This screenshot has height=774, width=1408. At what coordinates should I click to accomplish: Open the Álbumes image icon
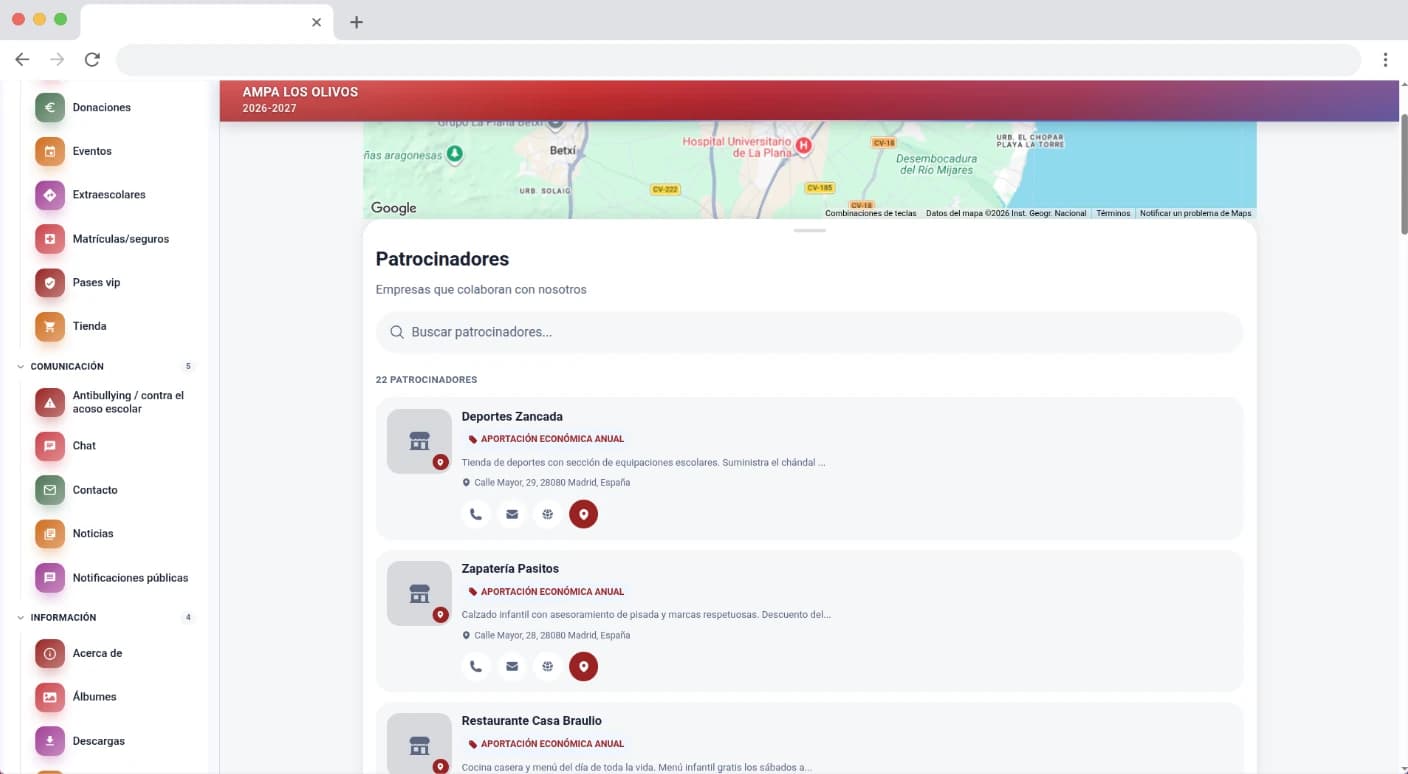tap(50, 697)
